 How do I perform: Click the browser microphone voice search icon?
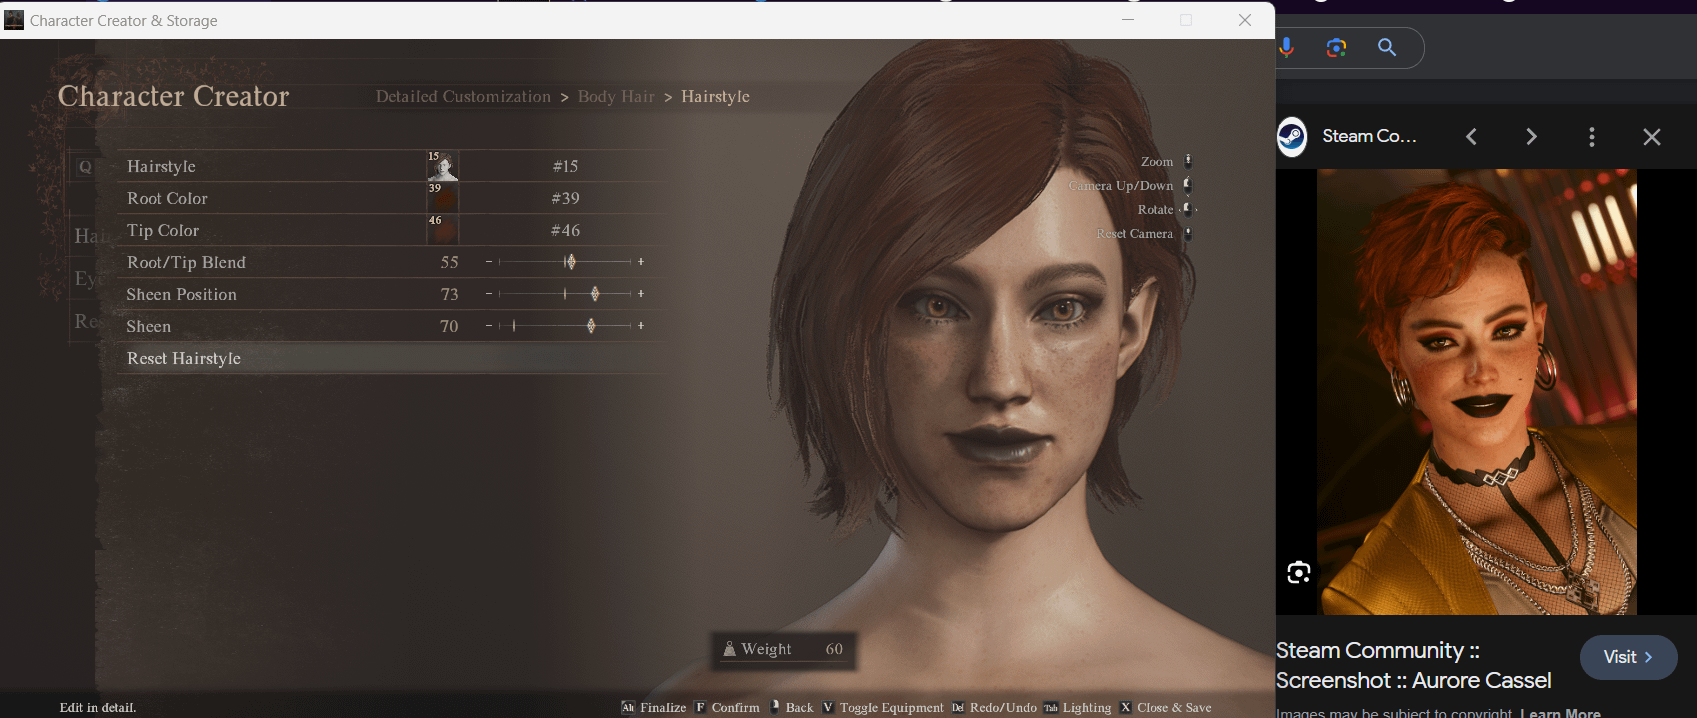click(1286, 47)
